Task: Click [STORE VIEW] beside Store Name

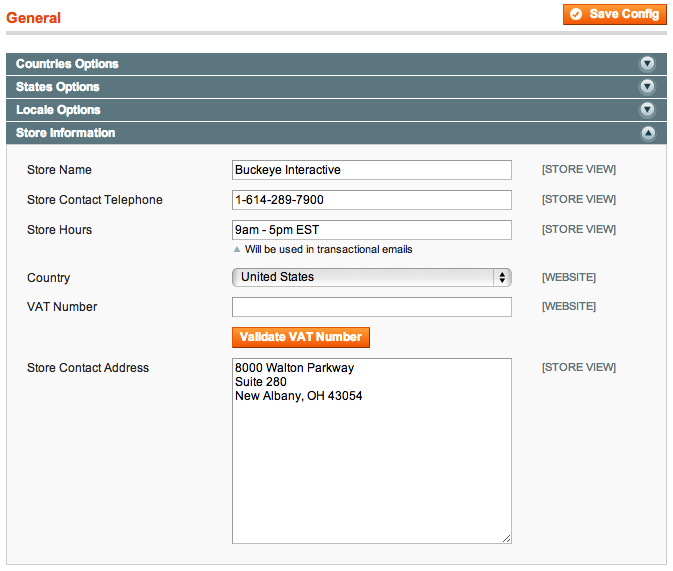Action: pos(579,170)
